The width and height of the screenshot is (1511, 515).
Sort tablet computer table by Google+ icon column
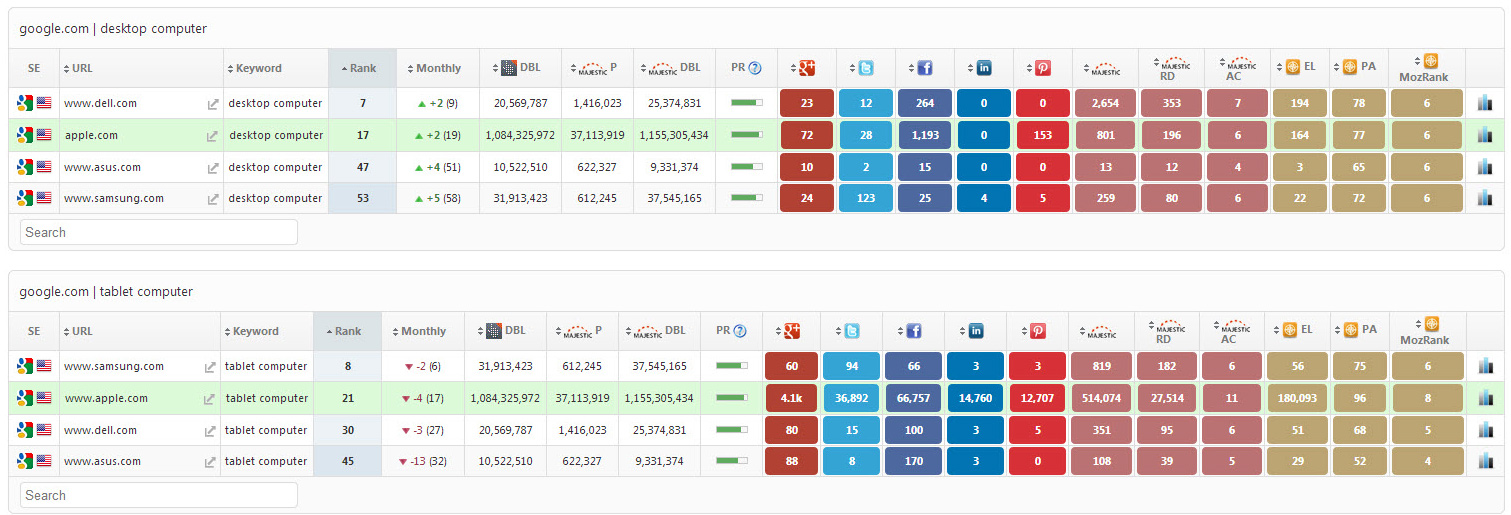[x=792, y=331]
